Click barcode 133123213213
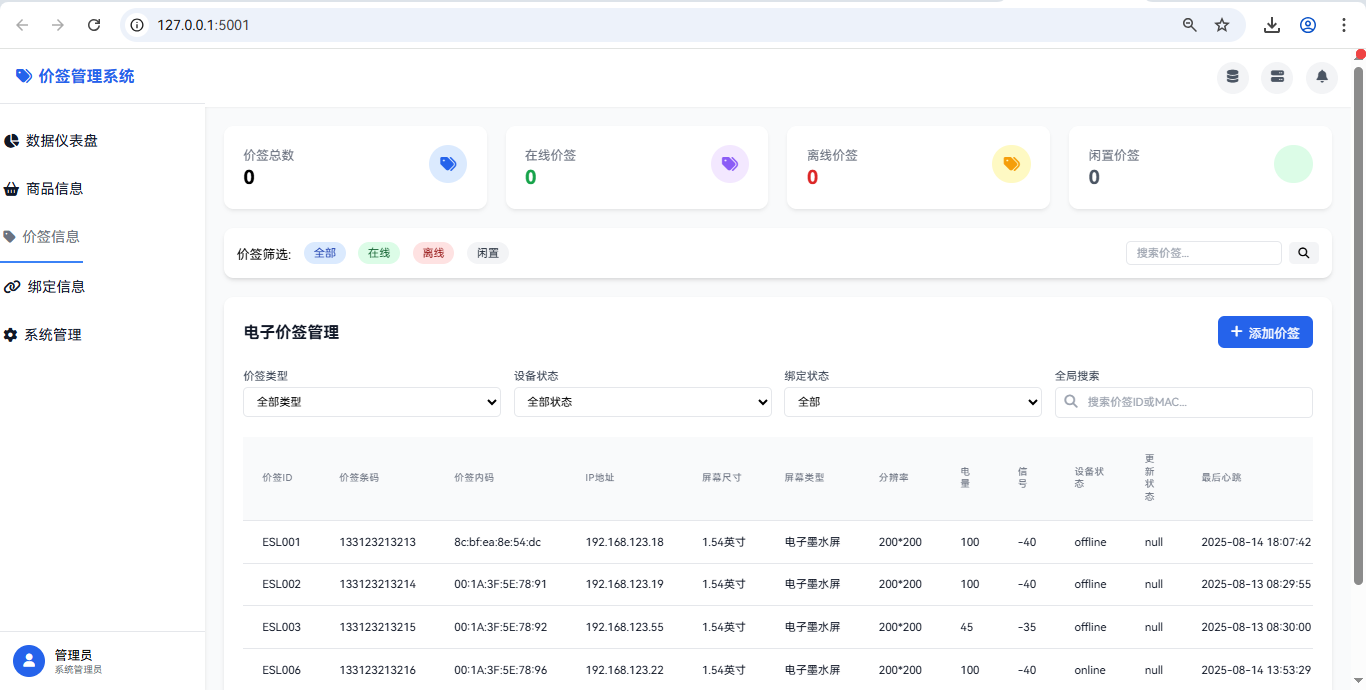Screen dimensions: 1366x690 tap(377, 542)
